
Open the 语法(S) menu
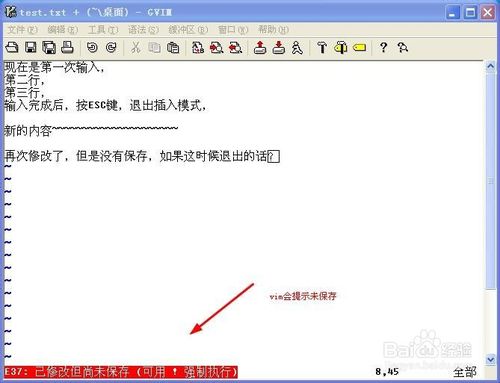[143, 30]
